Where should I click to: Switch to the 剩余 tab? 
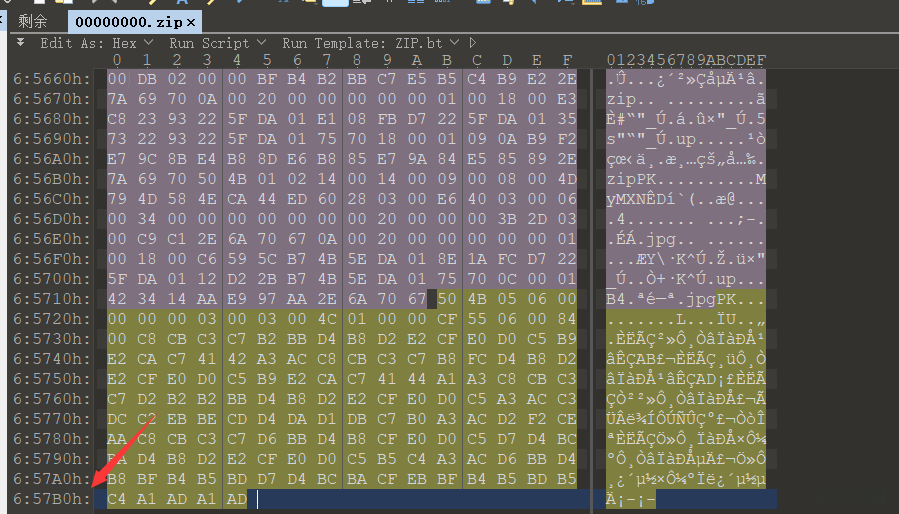32,22
